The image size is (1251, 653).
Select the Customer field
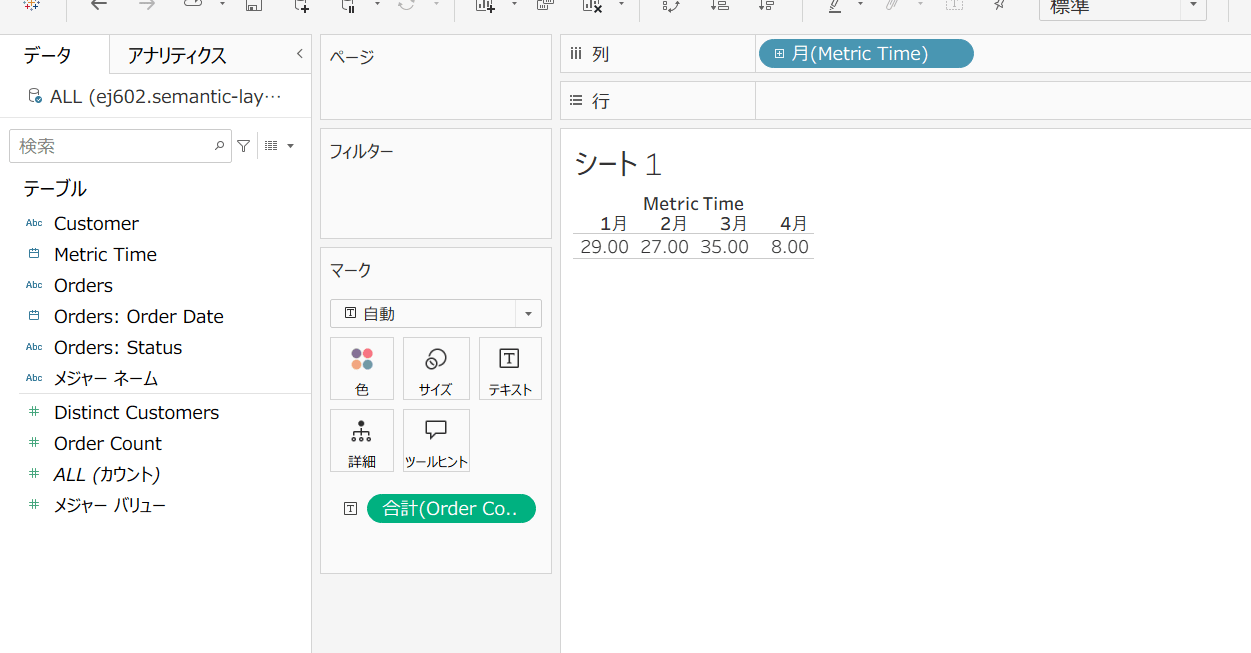(x=96, y=223)
